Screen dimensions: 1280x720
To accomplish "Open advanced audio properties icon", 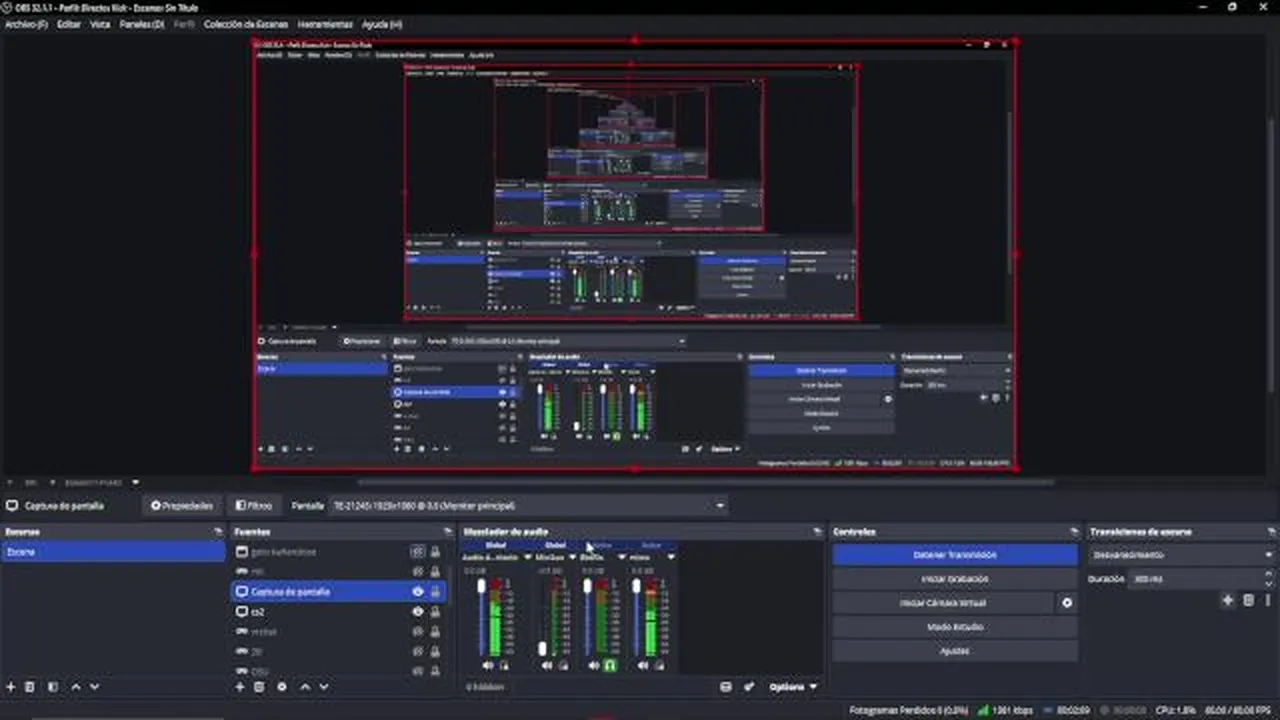I will pos(749,687).
